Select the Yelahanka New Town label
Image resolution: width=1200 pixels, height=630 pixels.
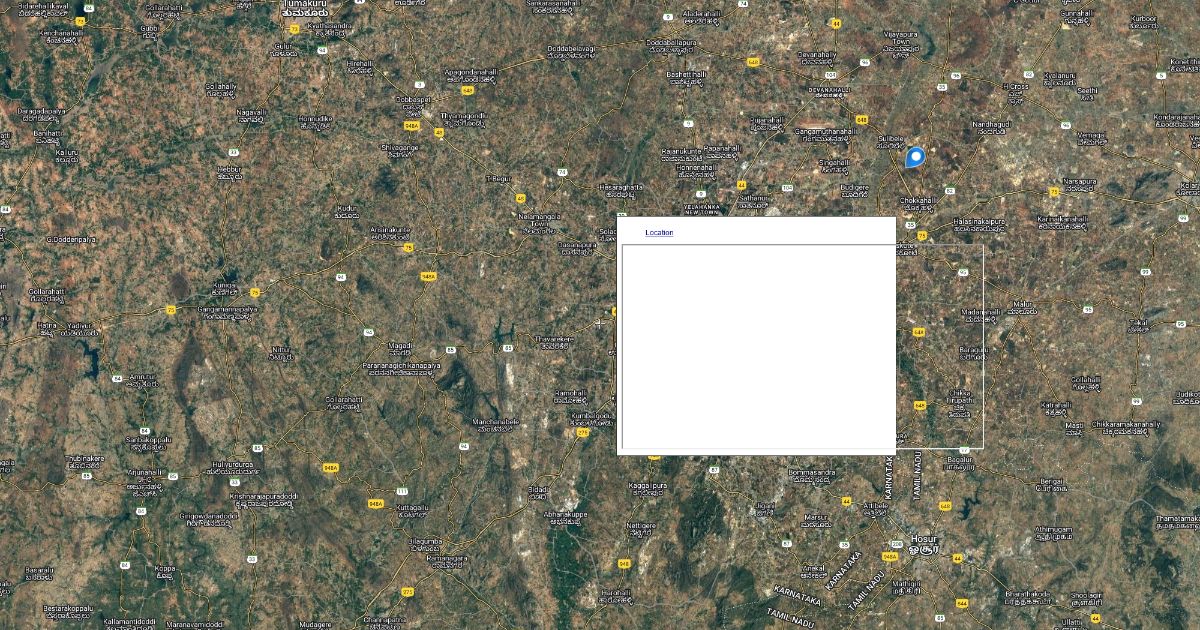point(702,209)
